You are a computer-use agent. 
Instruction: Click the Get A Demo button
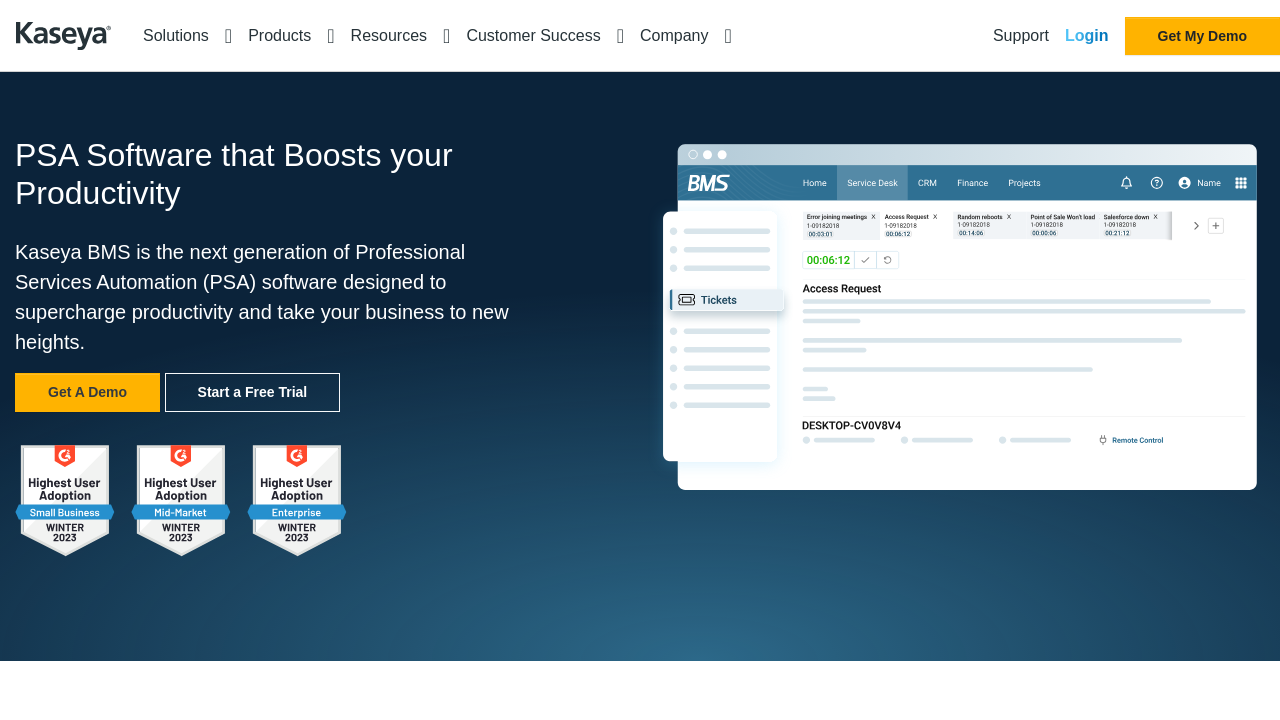coord(87,392)
